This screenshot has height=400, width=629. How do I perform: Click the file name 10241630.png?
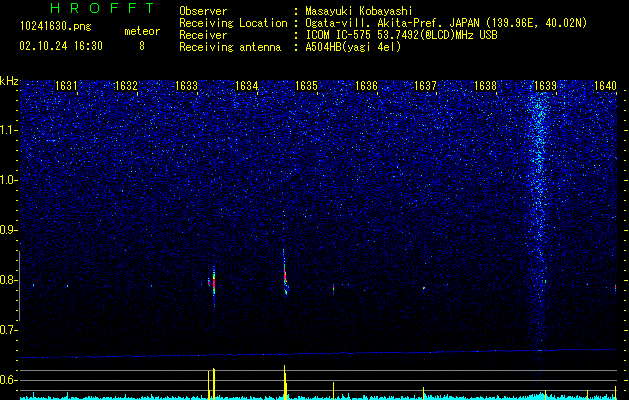click(x=55, y=26)
